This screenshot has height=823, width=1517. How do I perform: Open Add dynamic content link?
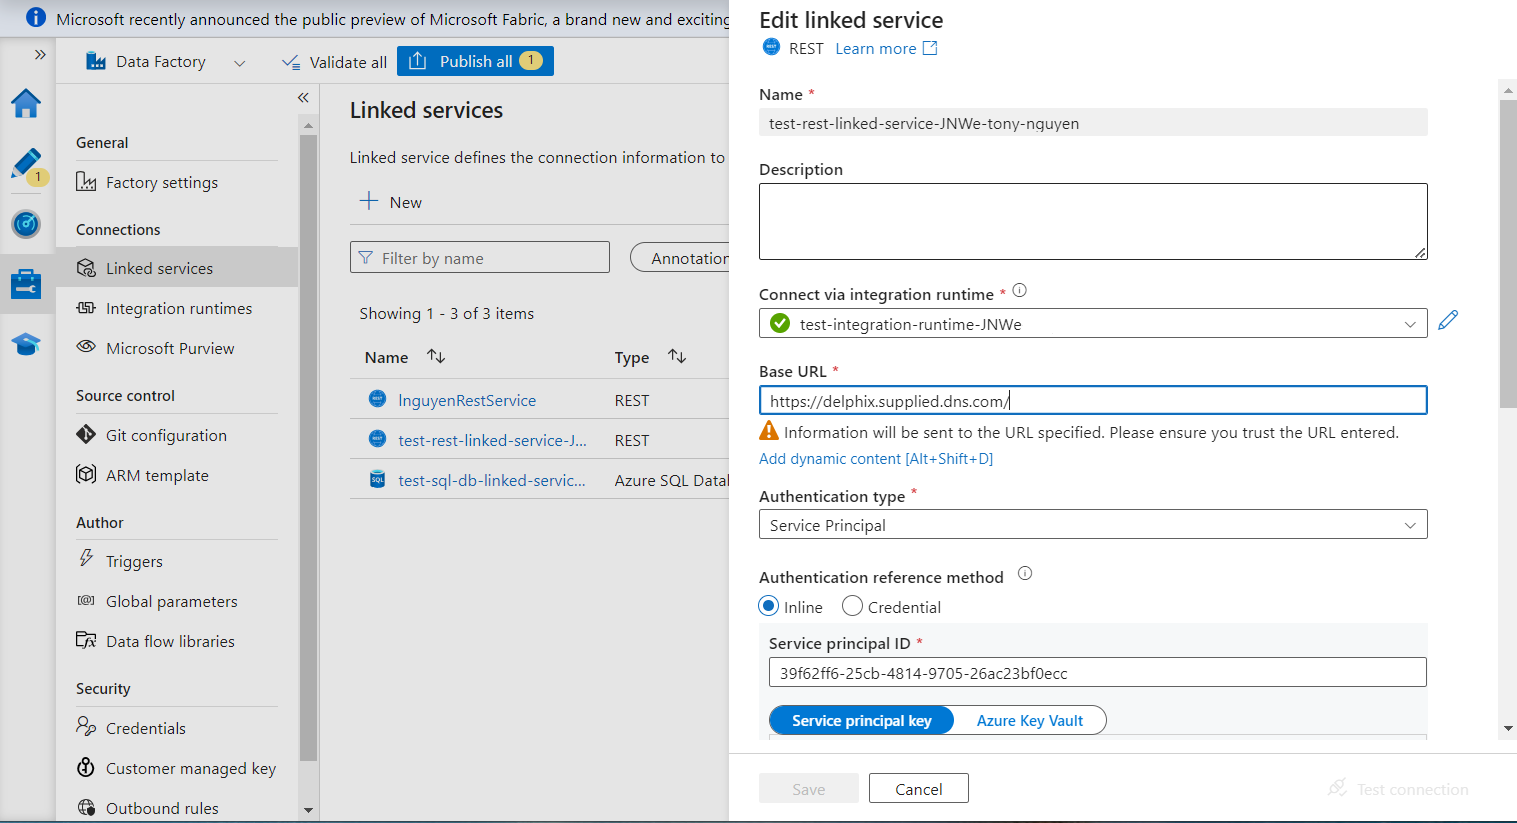pyautogui.click(x=875, y=459)
